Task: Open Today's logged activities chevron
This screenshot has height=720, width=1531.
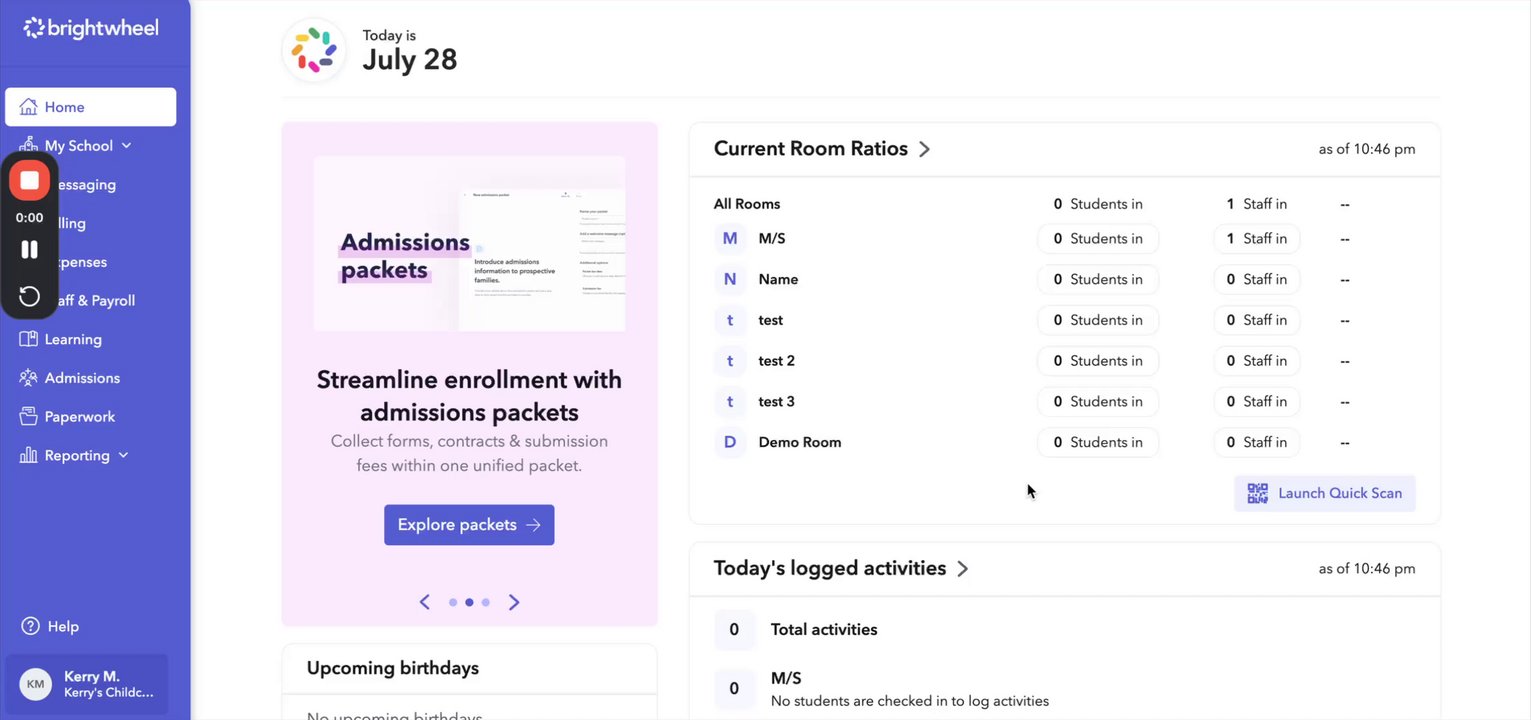Action: tap(963, 569)
